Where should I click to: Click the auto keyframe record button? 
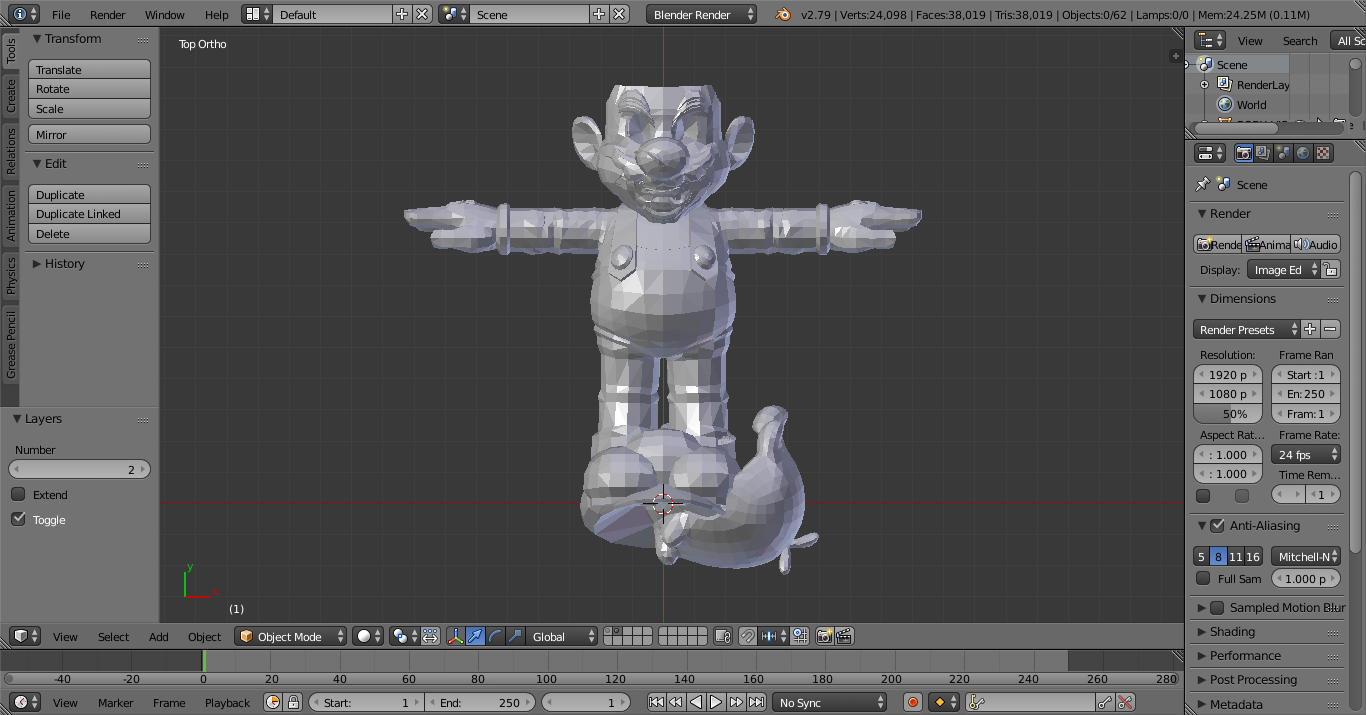tap(912, 703)
